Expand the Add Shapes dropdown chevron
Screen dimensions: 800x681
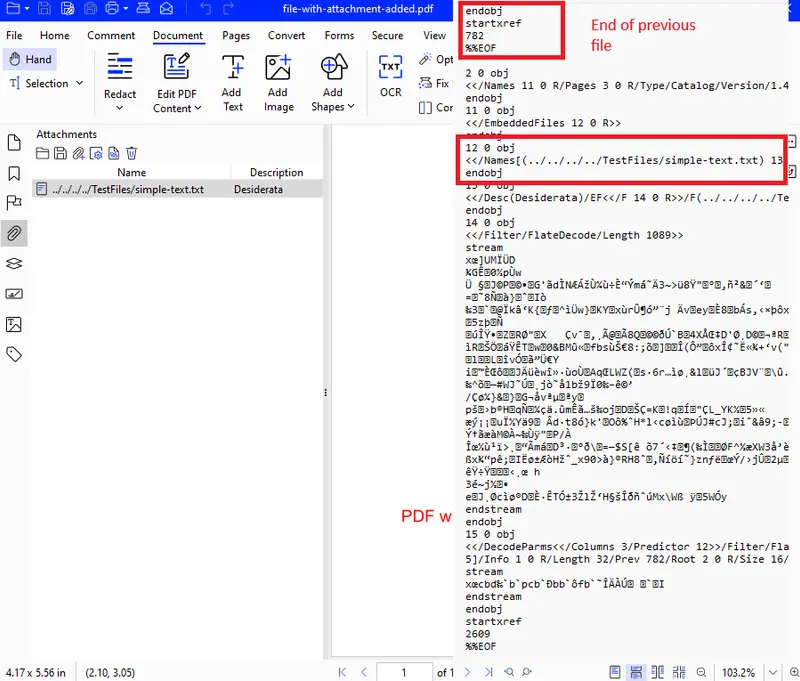[x=351, y=107]
